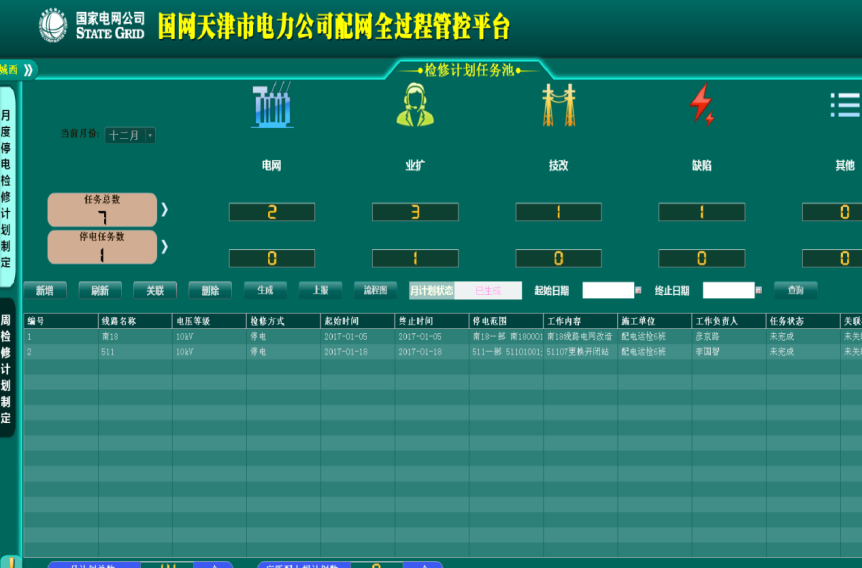Open the 其他 list icon
This screenshot has width=862, height=568.
click(845, 105)
